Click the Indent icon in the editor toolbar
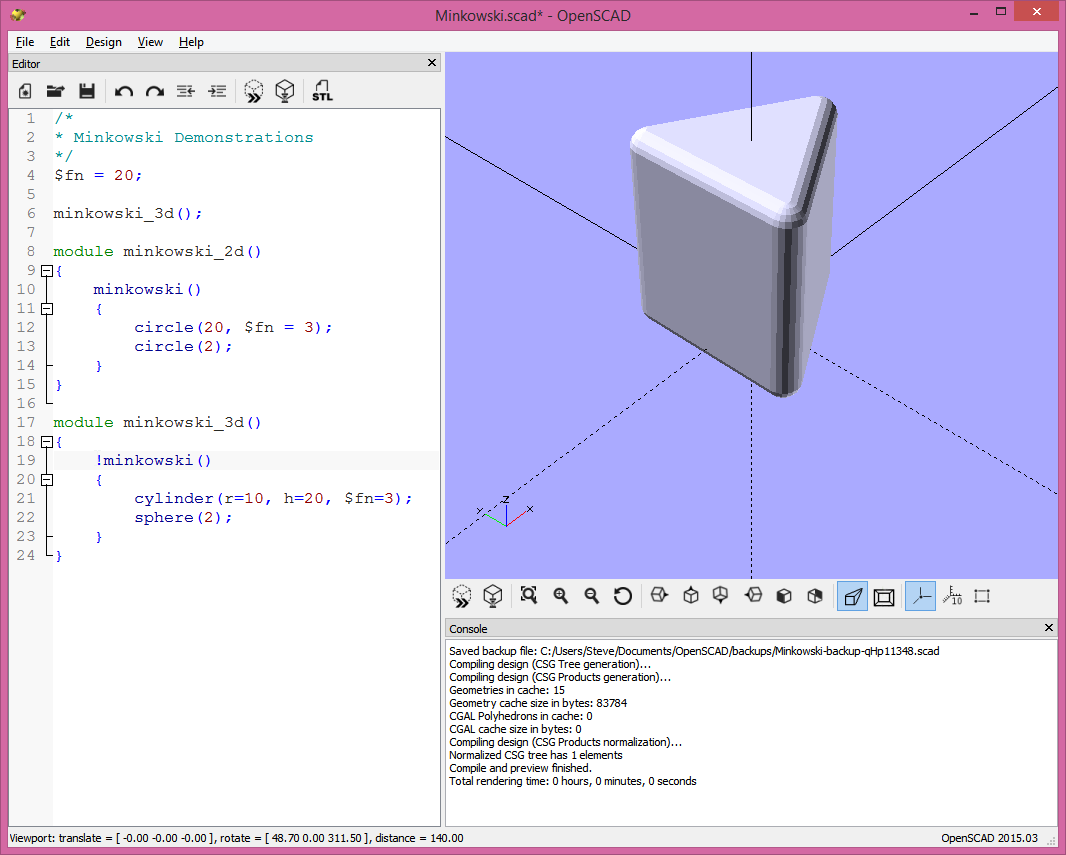Viewport: 1066px width, 855px height. point(217,91)
